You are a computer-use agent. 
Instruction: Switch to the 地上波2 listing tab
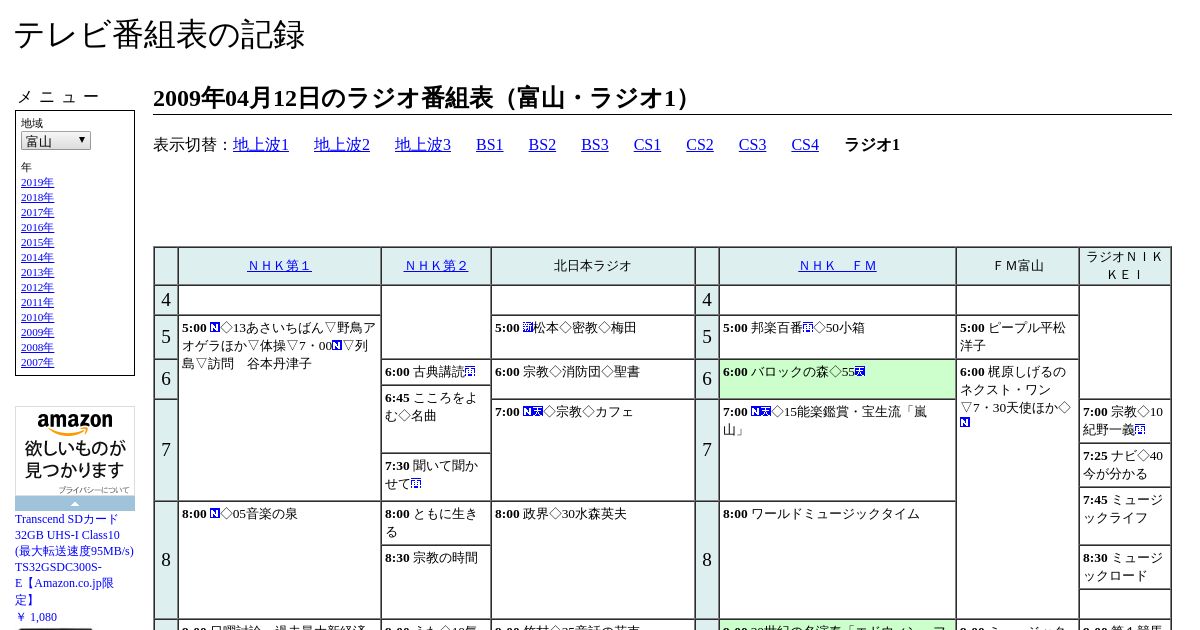point(342,145)
